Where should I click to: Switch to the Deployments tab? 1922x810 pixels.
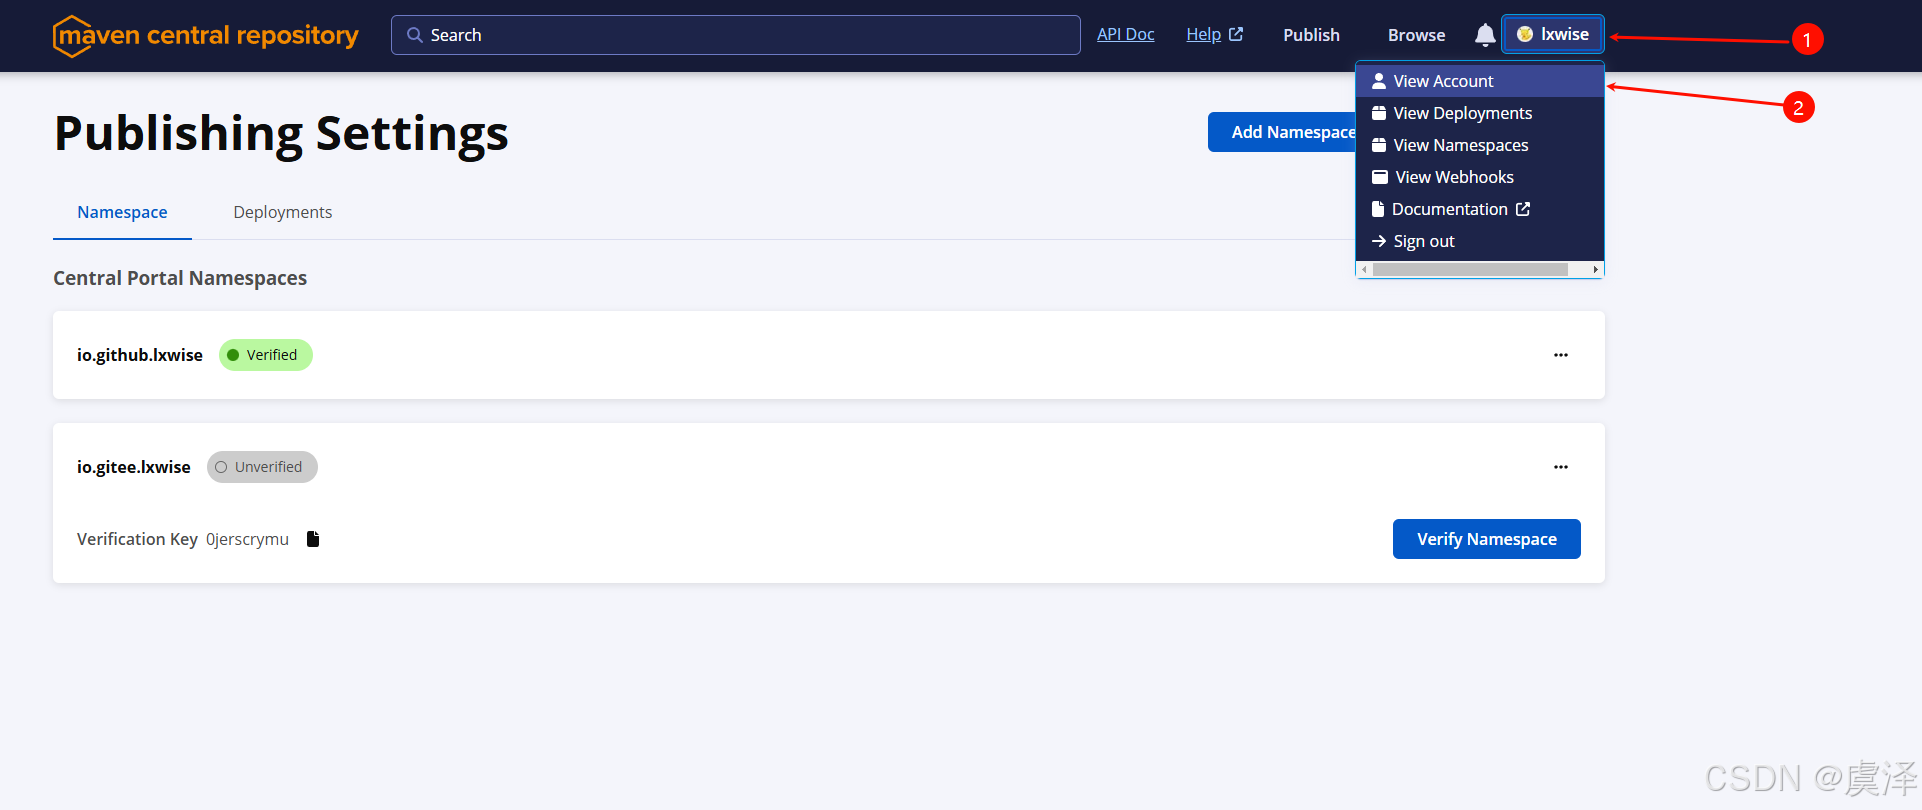tap(283, 212)
